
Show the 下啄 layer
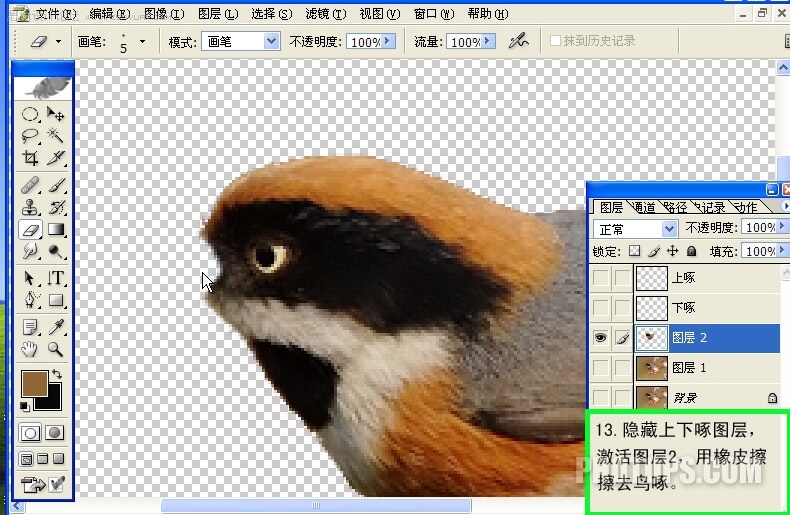point(600,307)
